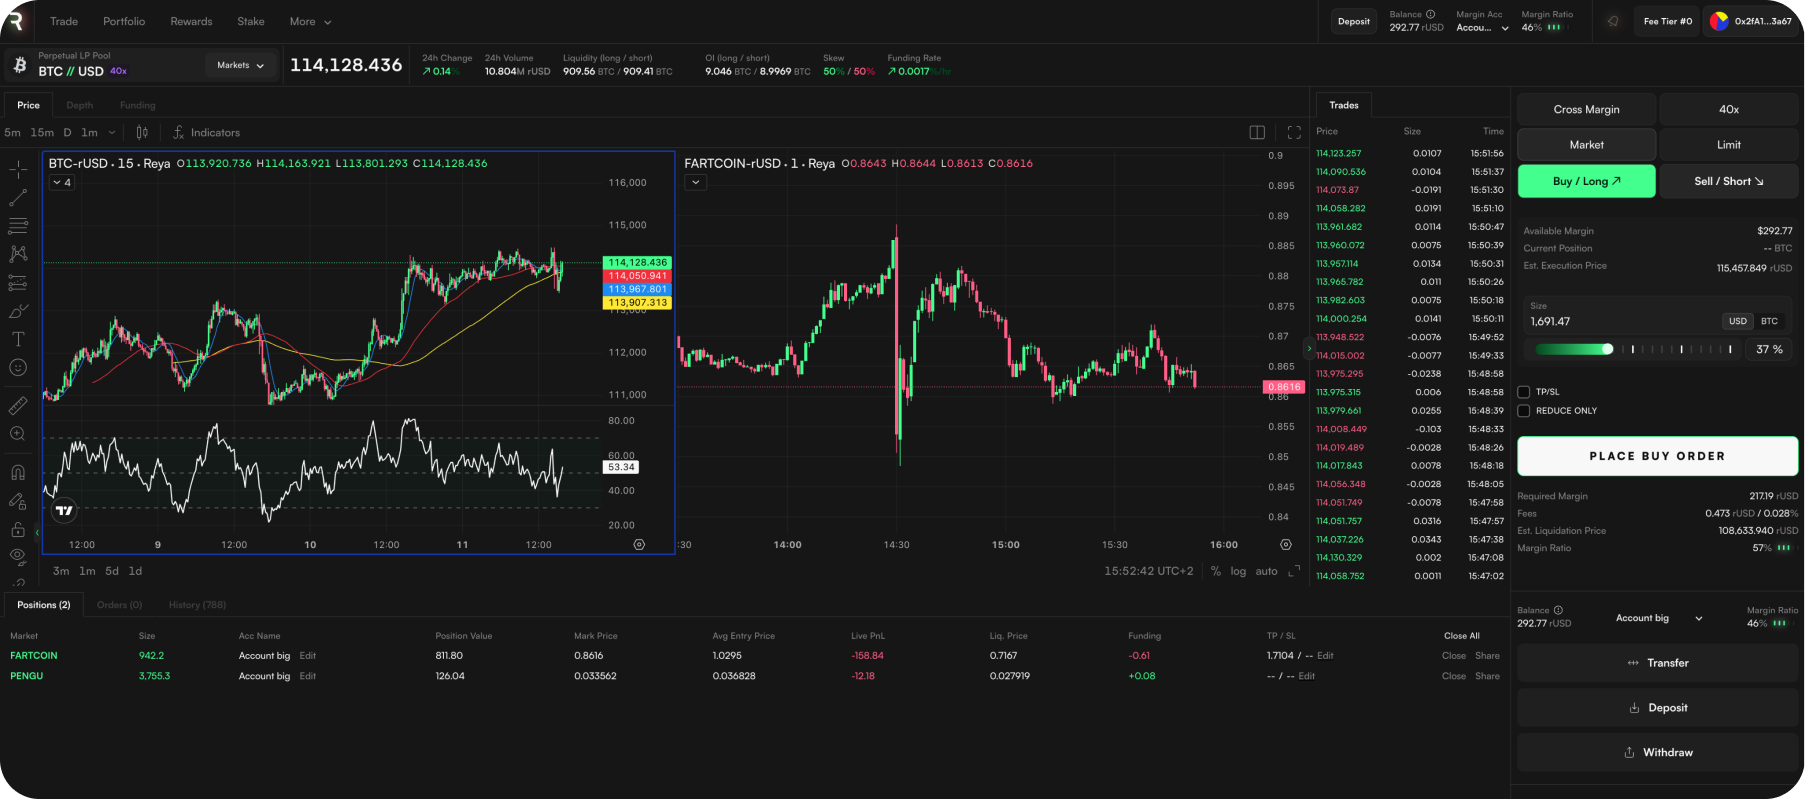Screen dimensions: 1805x799
Task: Switch size unit to BTC
Action: (x=1769, y=321)
